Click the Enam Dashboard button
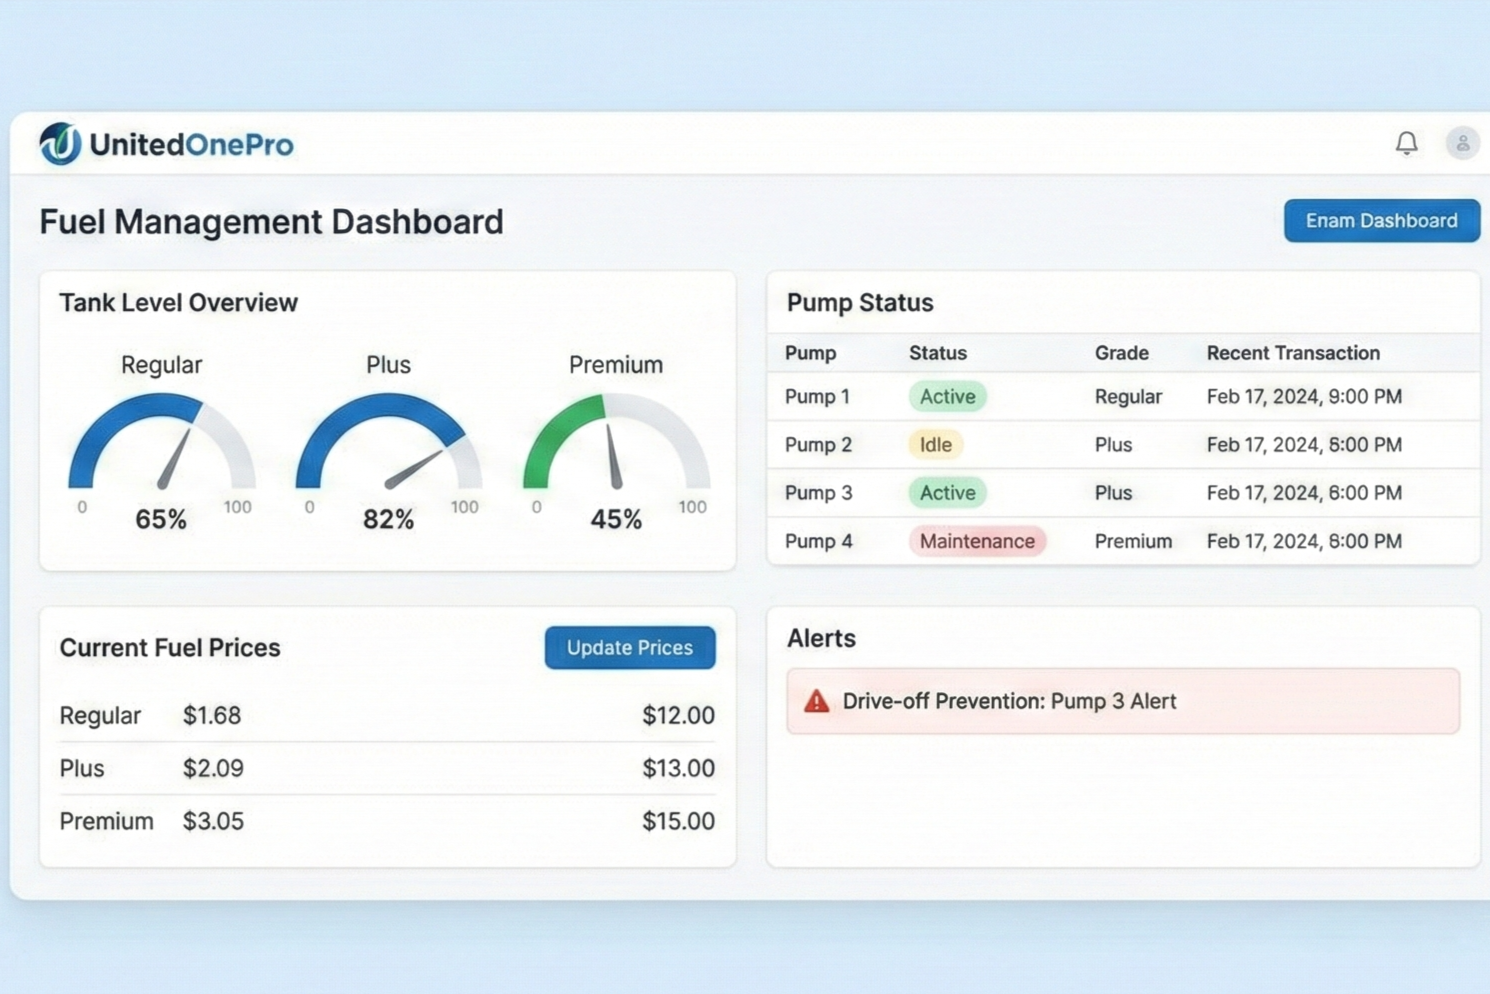This screenshot has height=994, width=1490. [x=1381, y=221]
